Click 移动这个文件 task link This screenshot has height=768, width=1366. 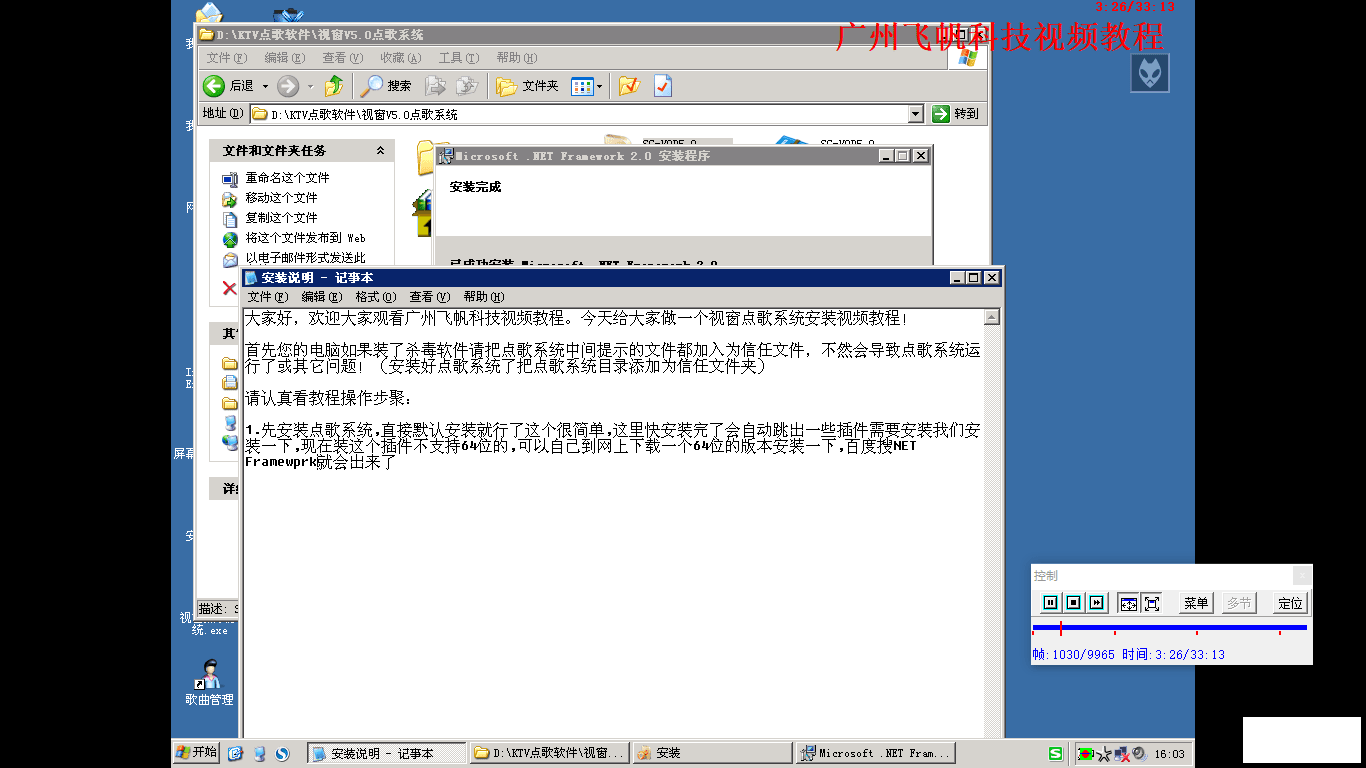[281, 198]
